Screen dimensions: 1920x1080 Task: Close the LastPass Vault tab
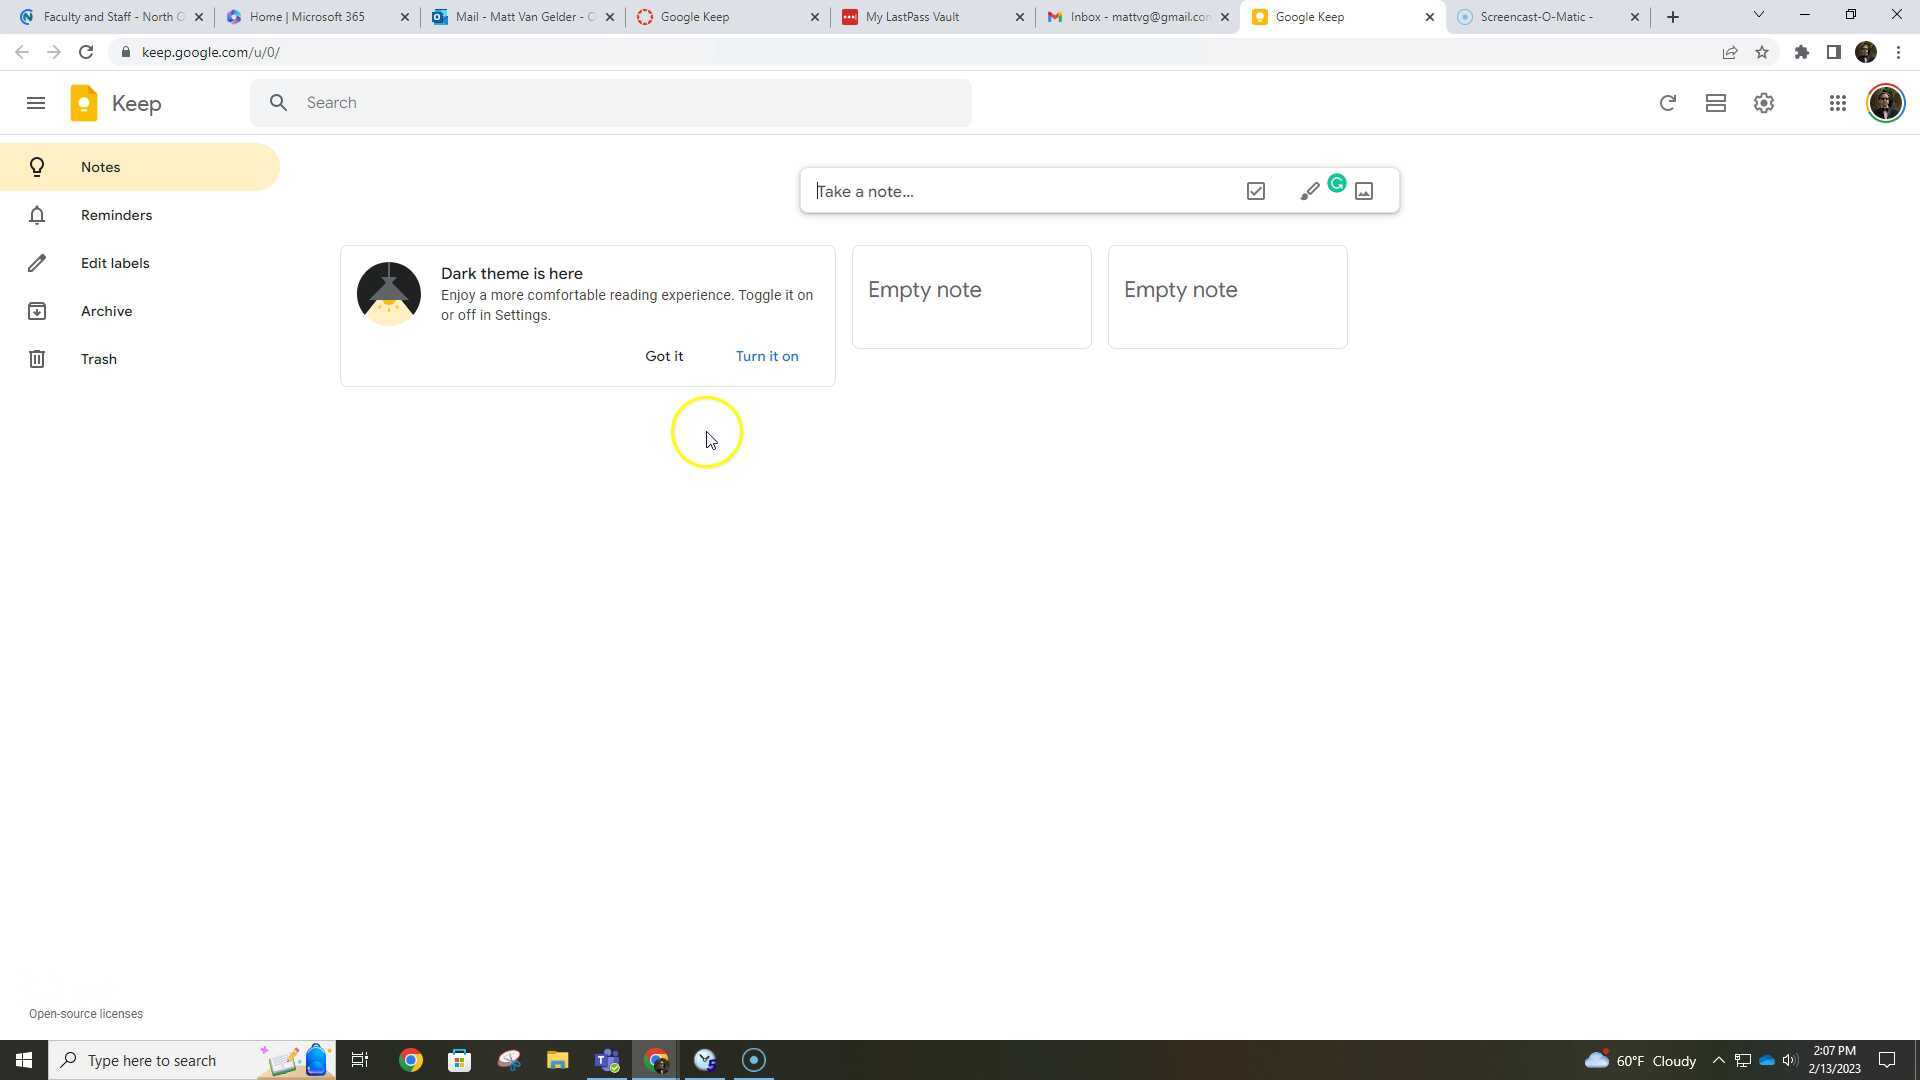tap(1019, 17)
